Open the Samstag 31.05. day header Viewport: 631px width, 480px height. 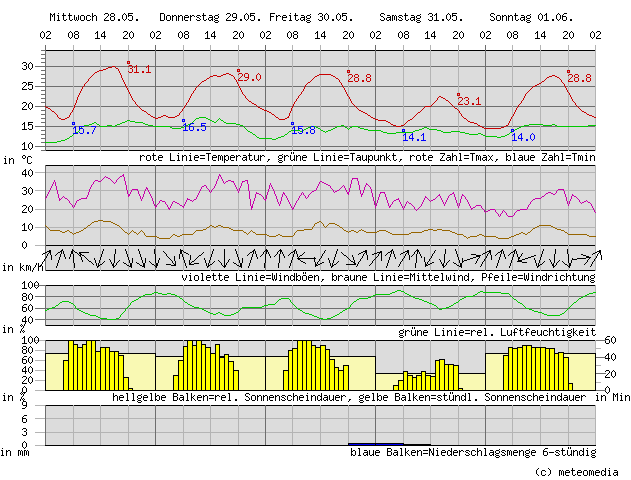[x=419, y=18]
